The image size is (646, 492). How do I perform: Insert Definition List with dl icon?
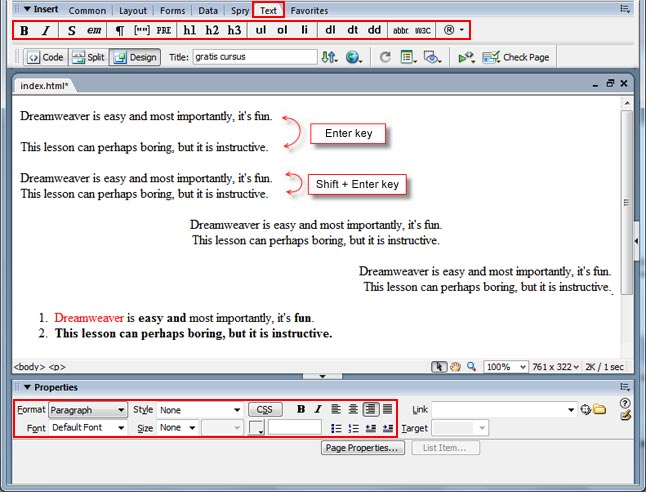tap(330, 30)
